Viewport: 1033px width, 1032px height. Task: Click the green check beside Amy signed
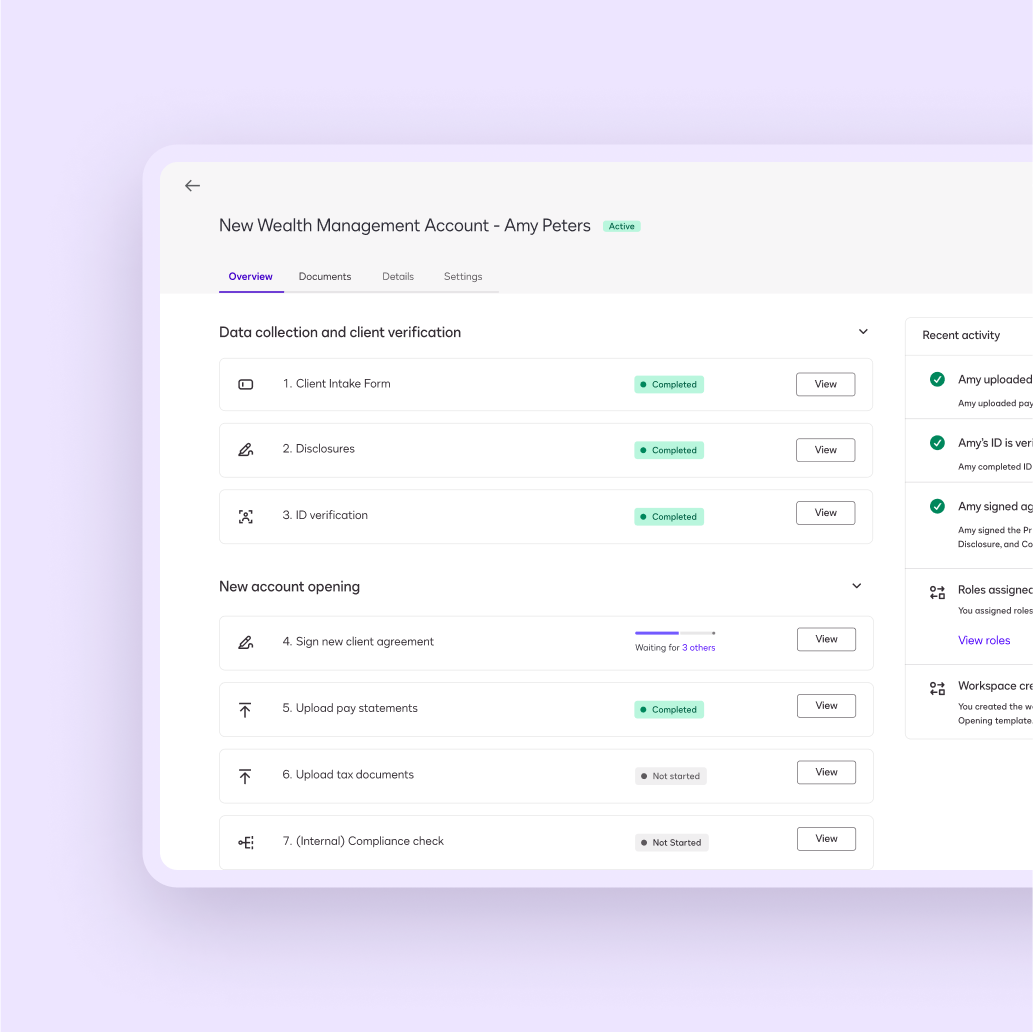click(x=937, y=506)
